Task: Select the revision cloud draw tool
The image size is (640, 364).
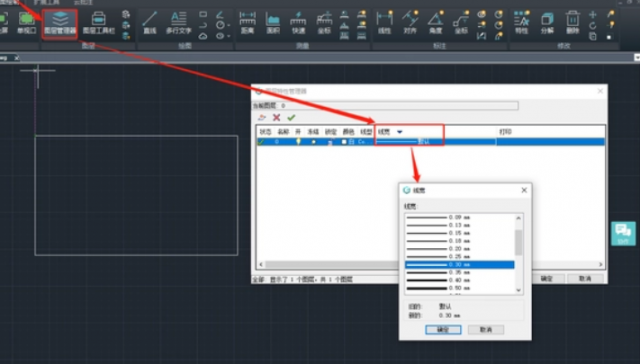Action: [203, 36]
